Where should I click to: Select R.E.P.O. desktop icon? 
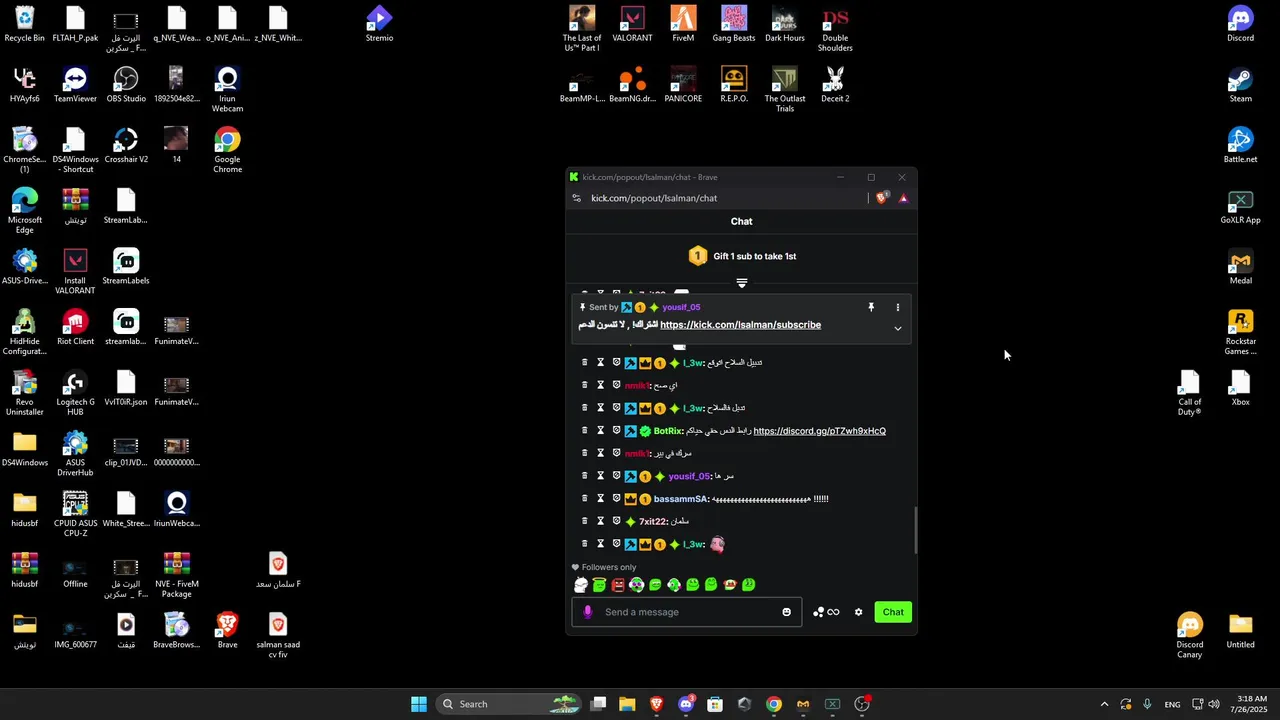734,85
